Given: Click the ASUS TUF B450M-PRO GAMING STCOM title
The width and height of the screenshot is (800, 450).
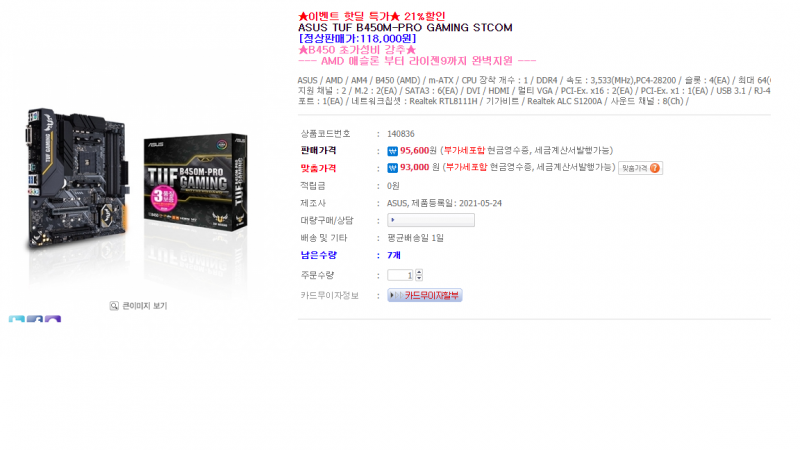Looking at the screenshot, I should (x=405, y=28).
